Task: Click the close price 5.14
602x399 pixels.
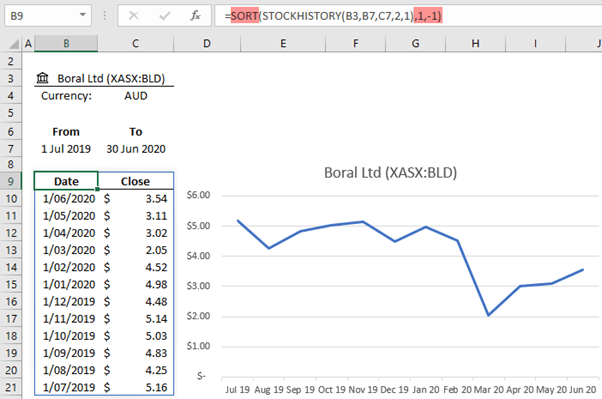Action: click(x=136, y=319)
